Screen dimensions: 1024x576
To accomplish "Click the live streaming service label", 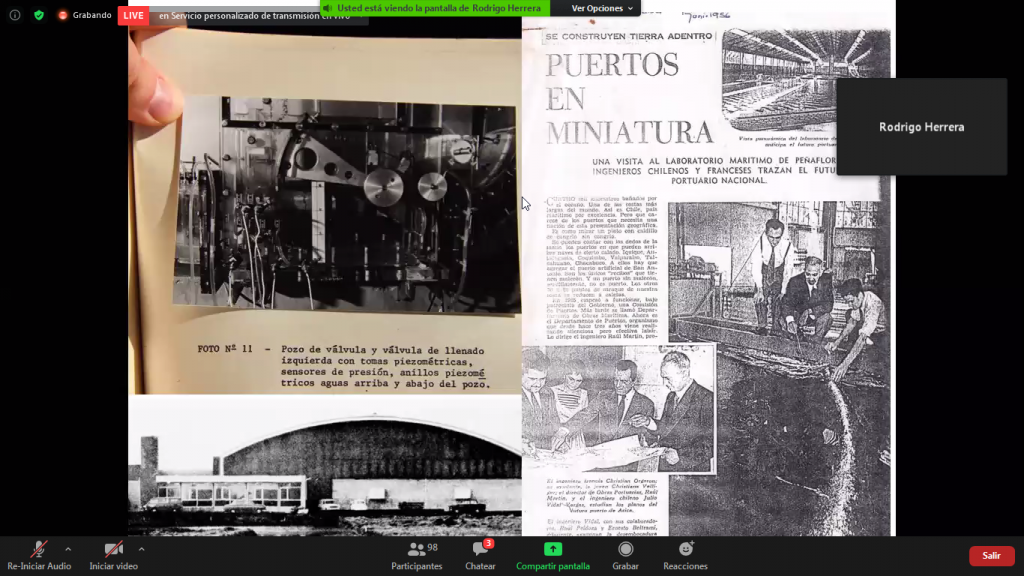I will tap(250, 16).
